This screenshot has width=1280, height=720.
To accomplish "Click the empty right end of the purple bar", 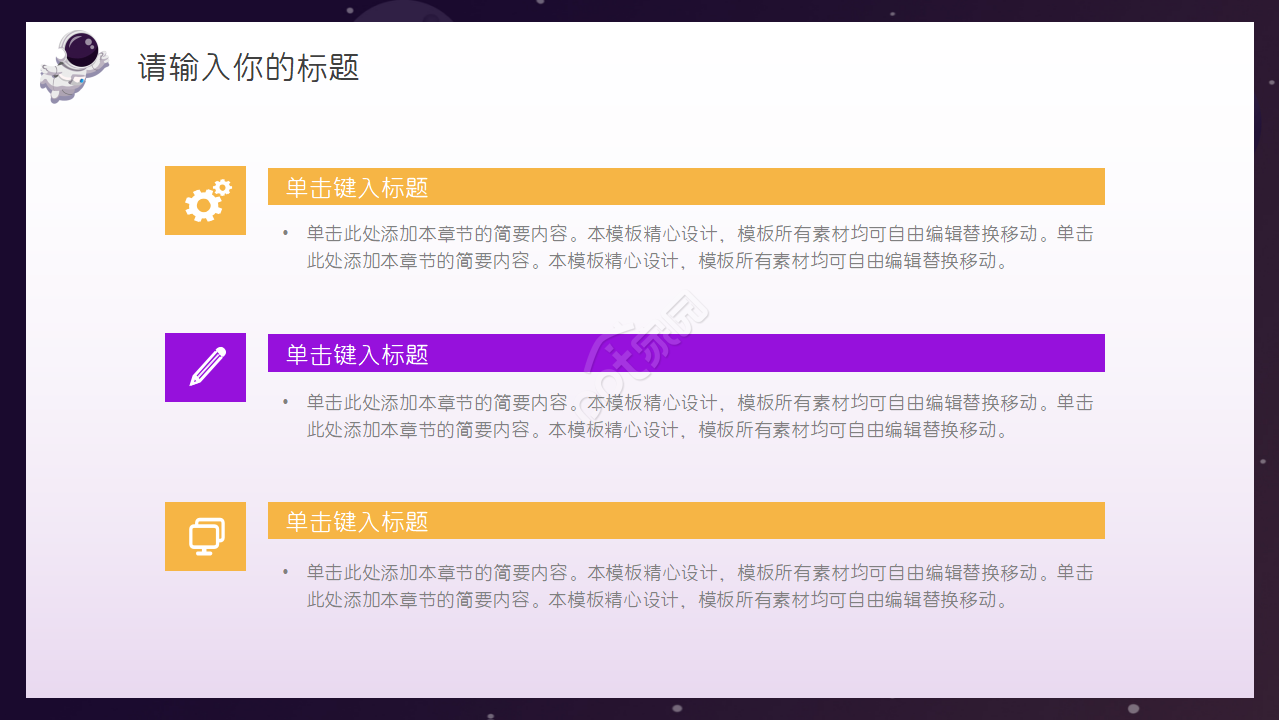I will tap(1000, 354).
